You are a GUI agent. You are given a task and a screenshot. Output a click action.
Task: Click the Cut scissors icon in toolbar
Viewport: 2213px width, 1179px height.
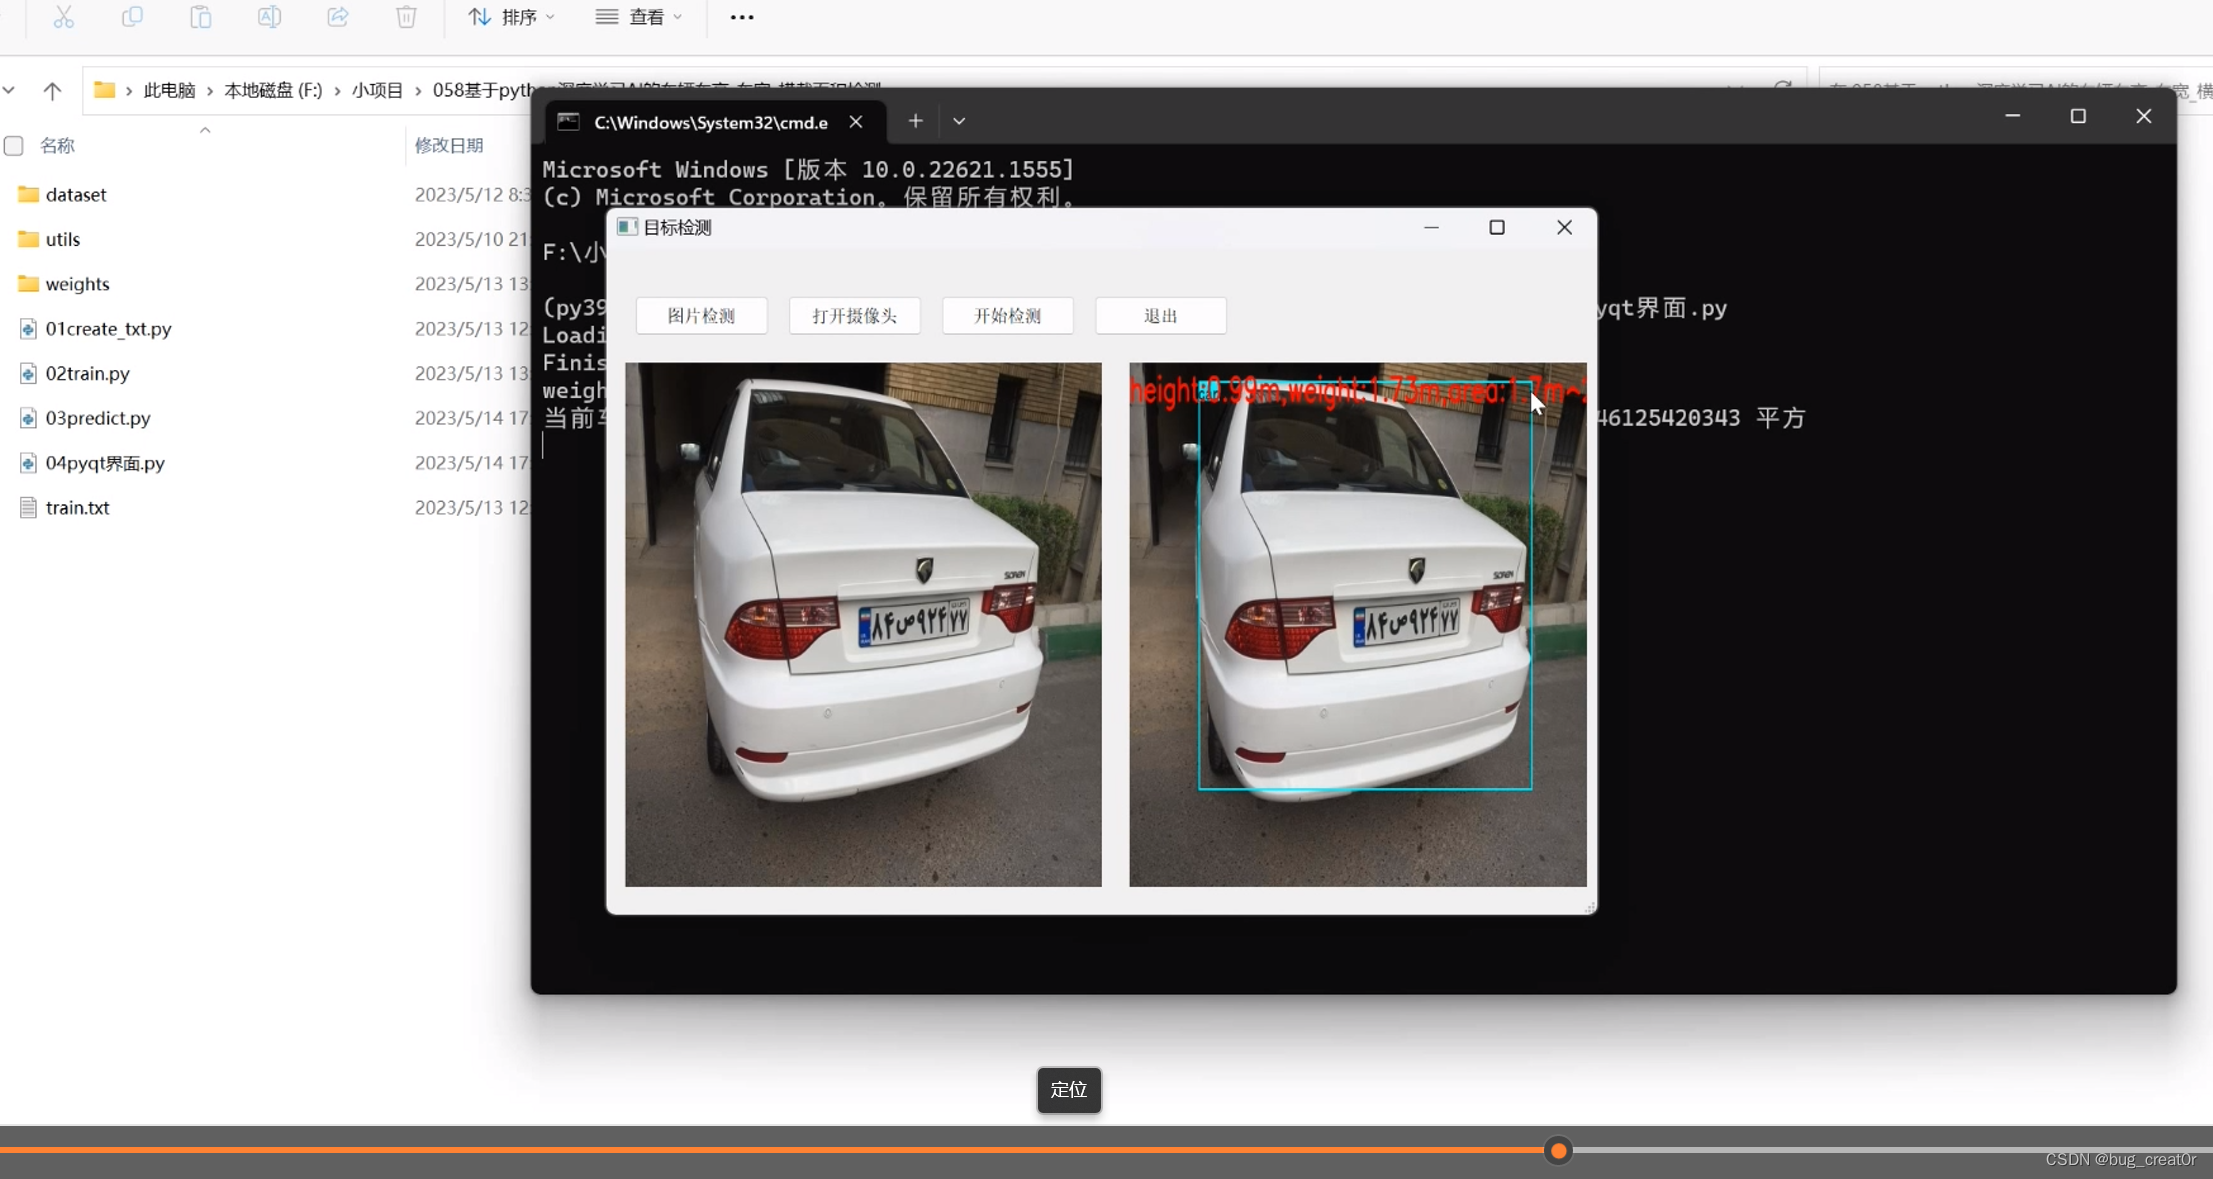pos(63,17)
